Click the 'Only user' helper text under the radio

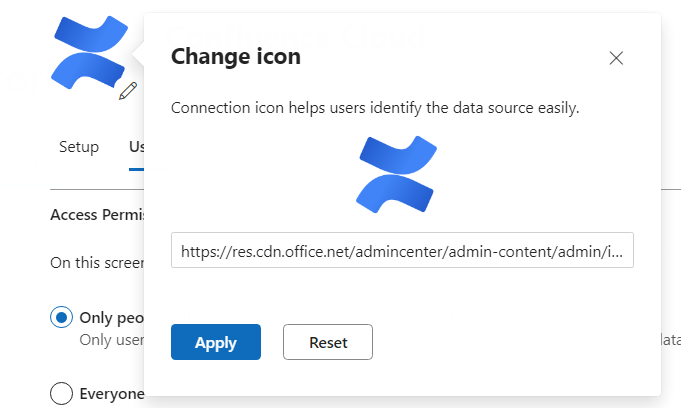111,339
